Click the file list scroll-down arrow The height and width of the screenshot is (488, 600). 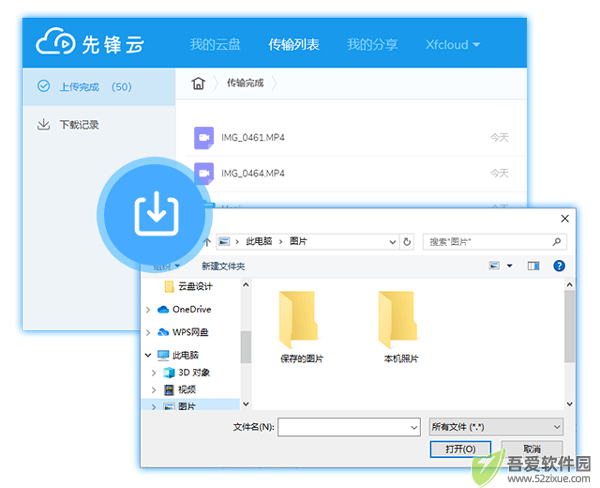pyautogui.click(x=569, y=404)
